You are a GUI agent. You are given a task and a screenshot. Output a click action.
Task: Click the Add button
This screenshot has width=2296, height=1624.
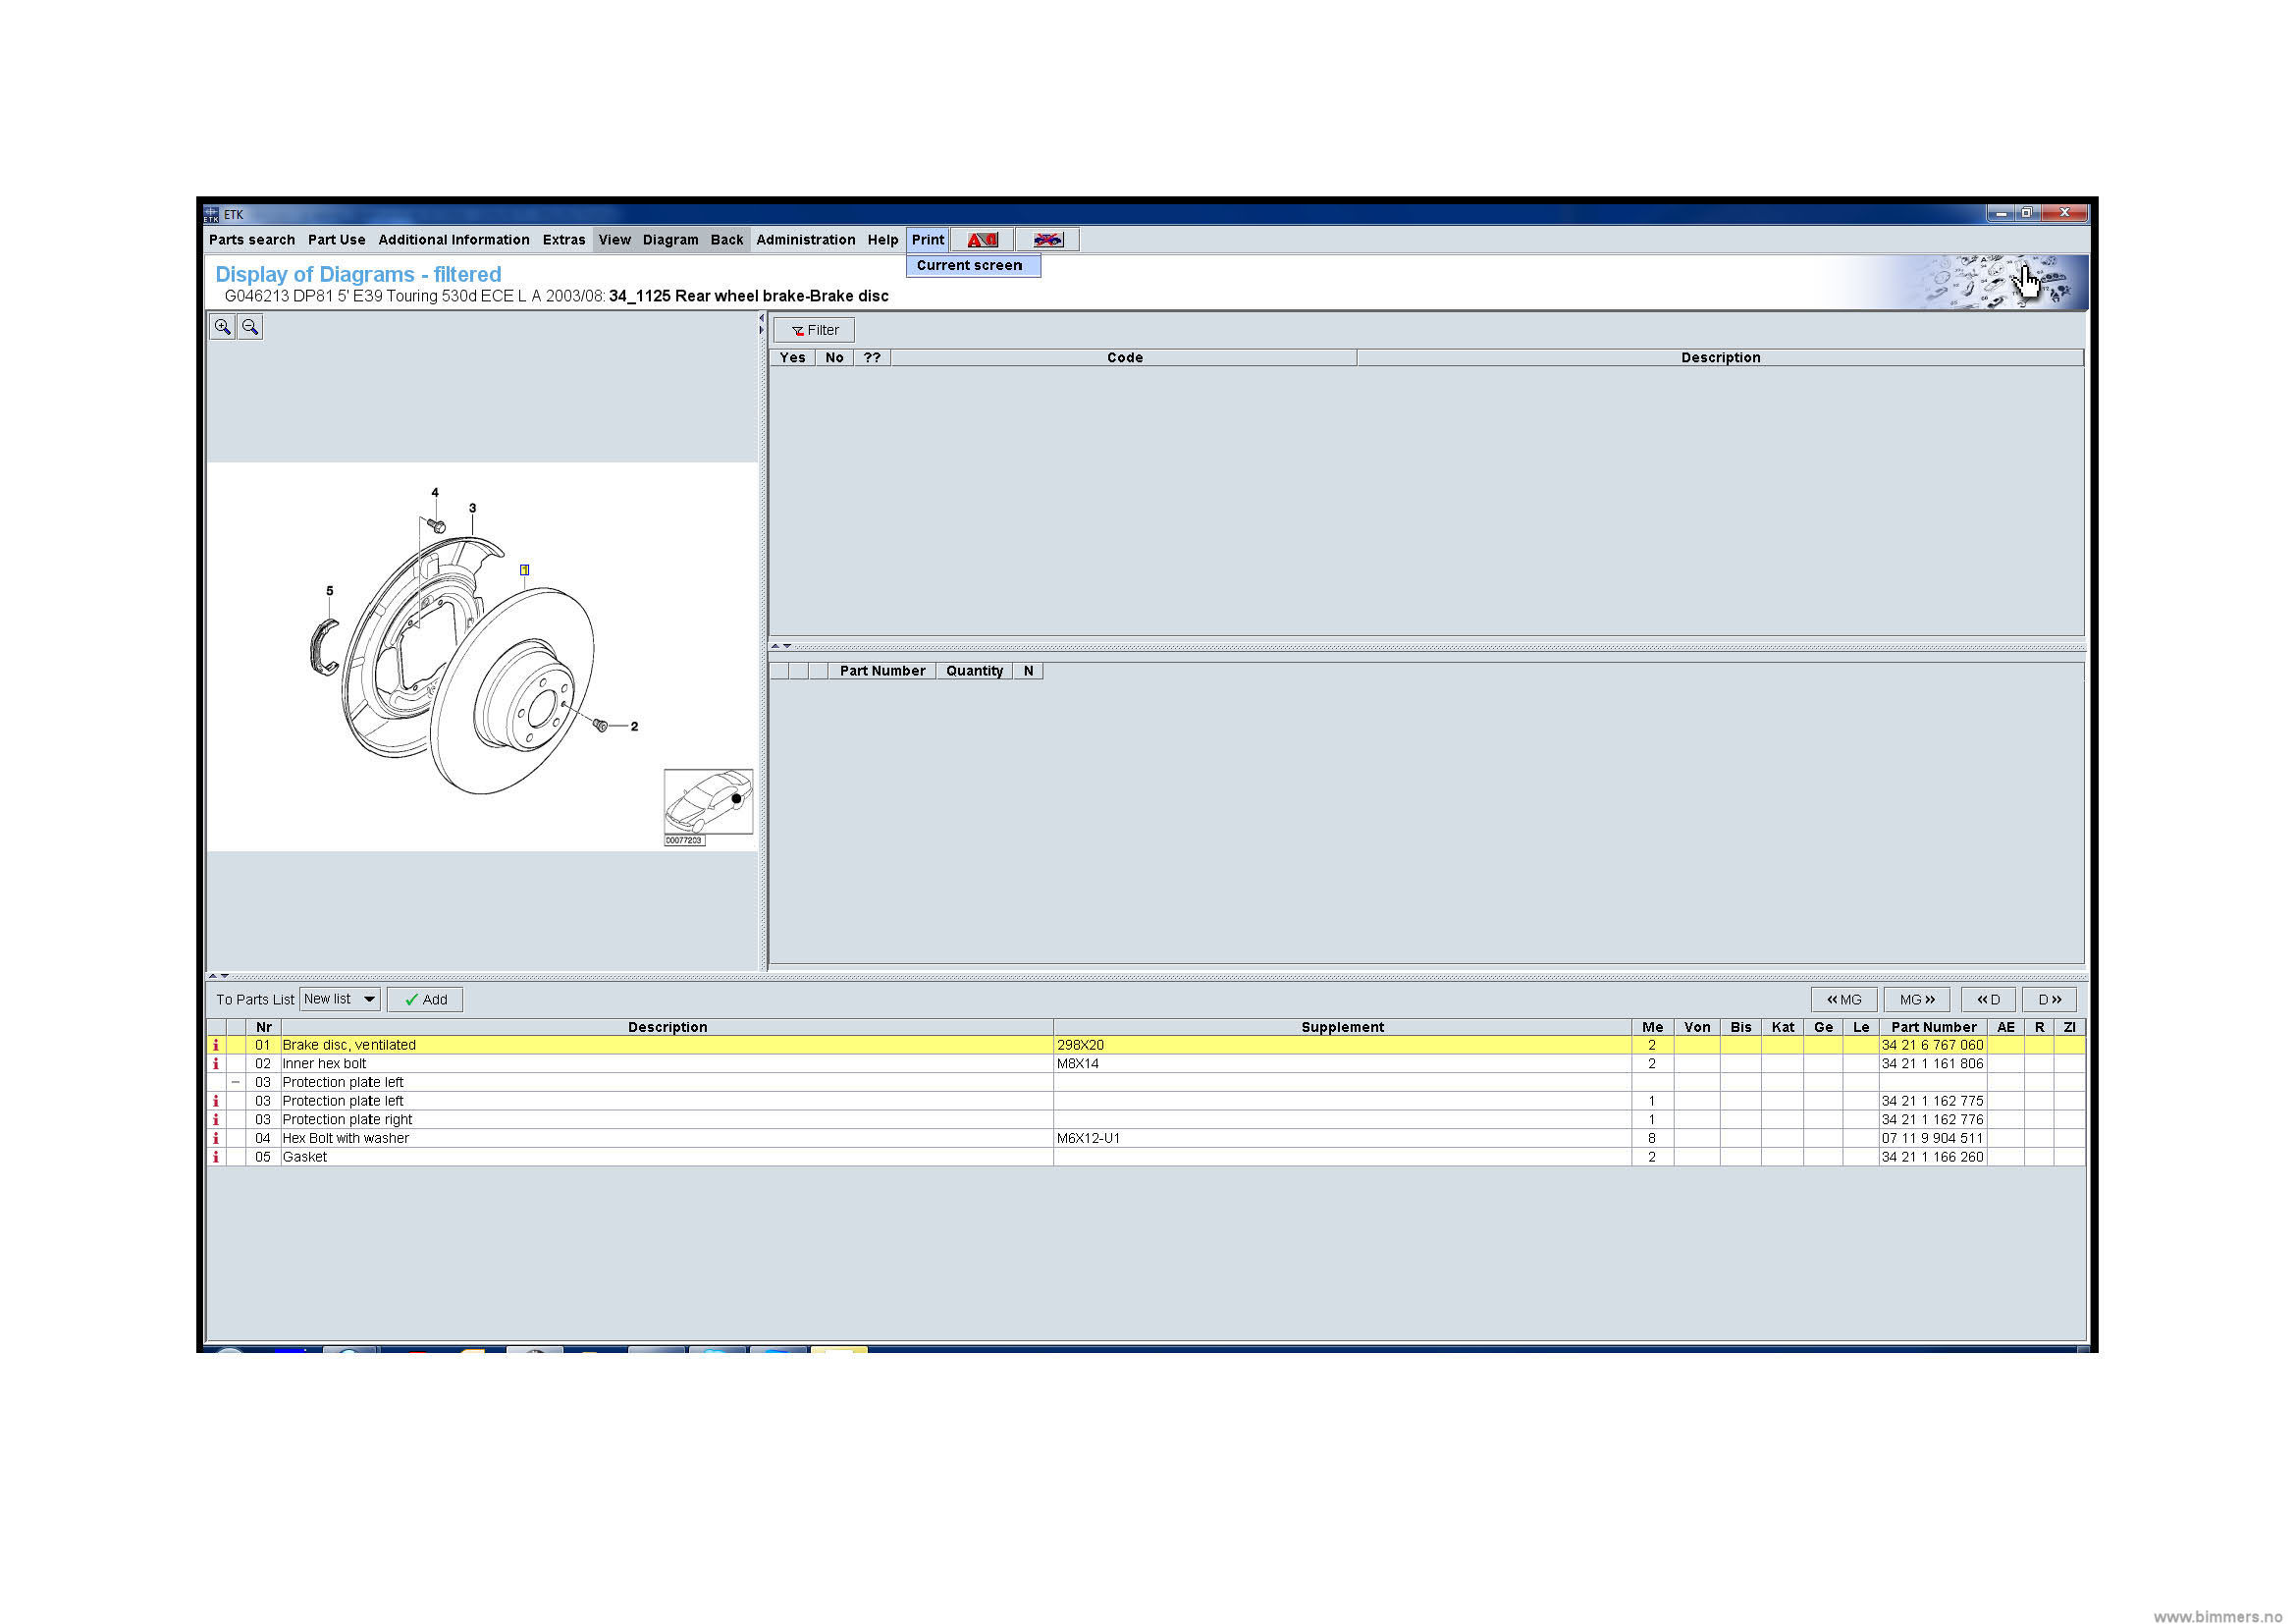425,1000
